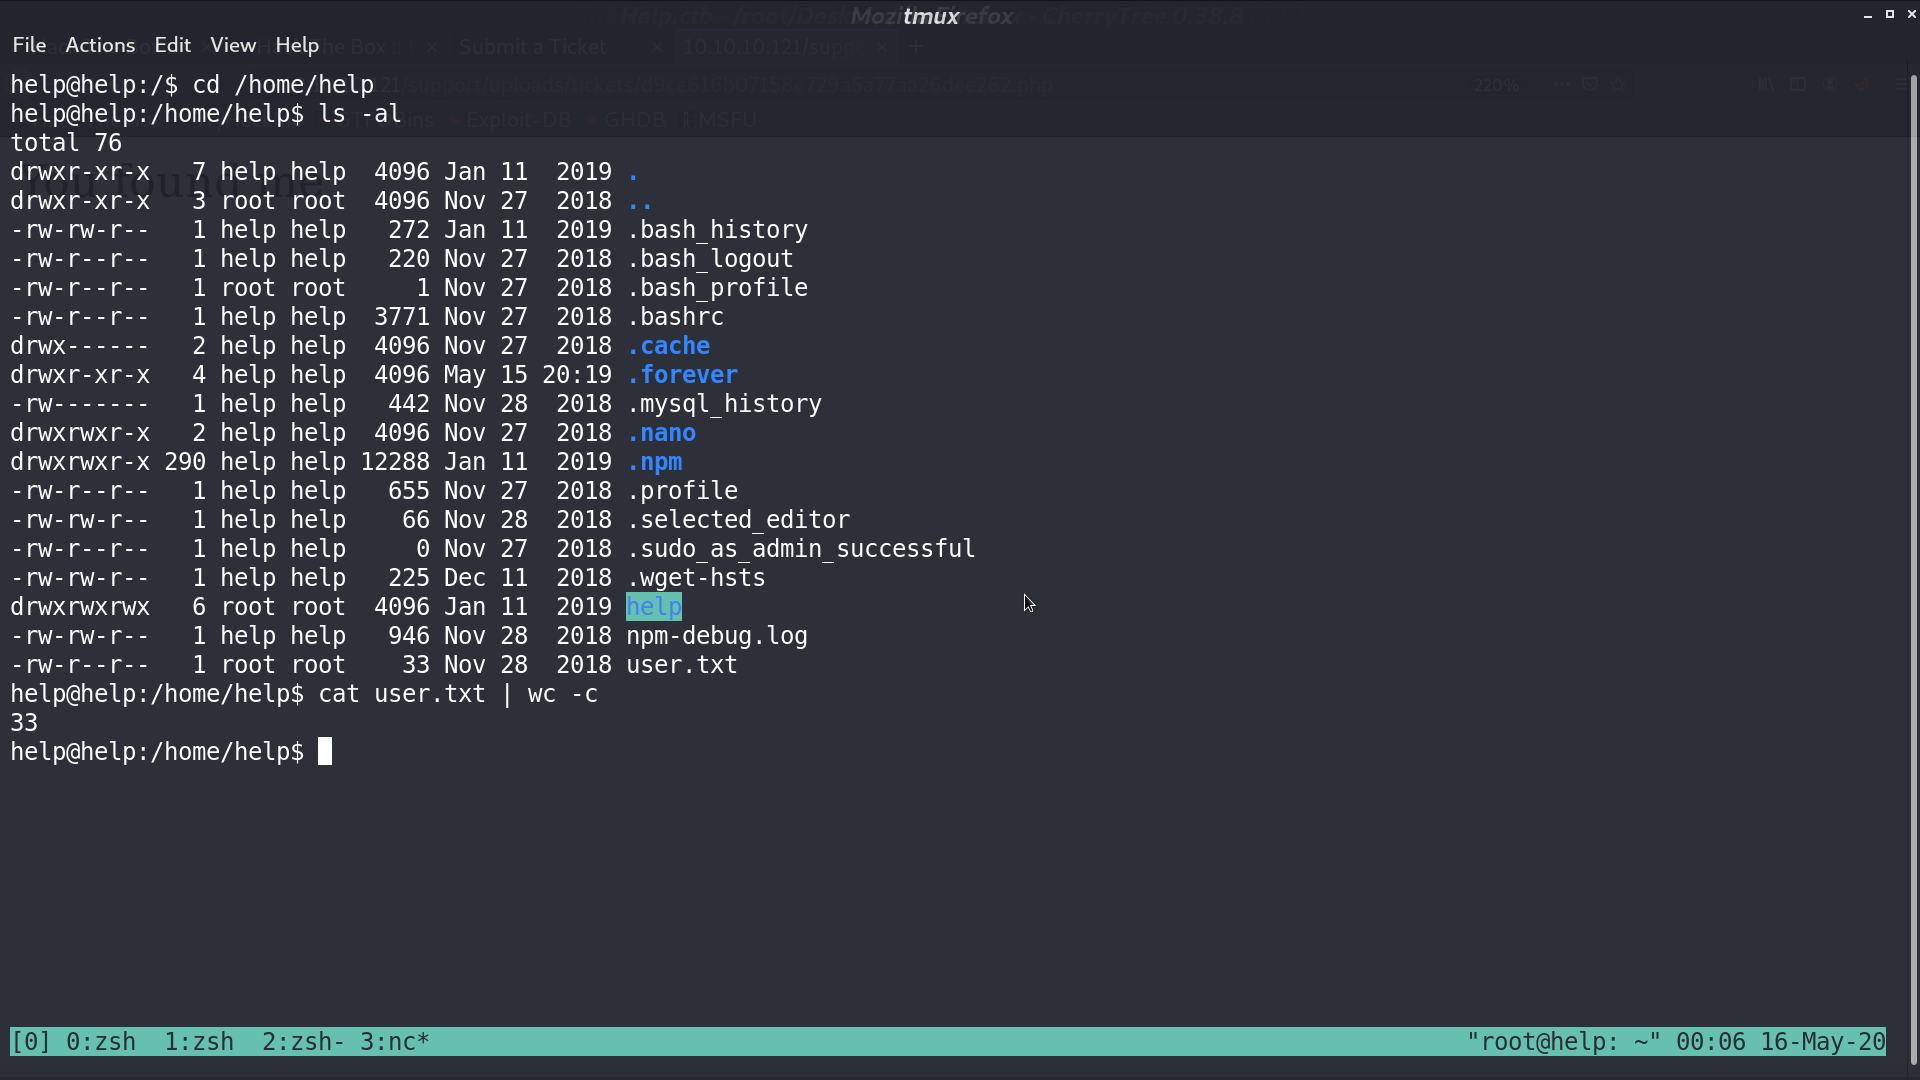The width and height of the screenshot is (1920, 1080).
Task: Maximize the tmux terminal window
Action: click(1890, 14)
